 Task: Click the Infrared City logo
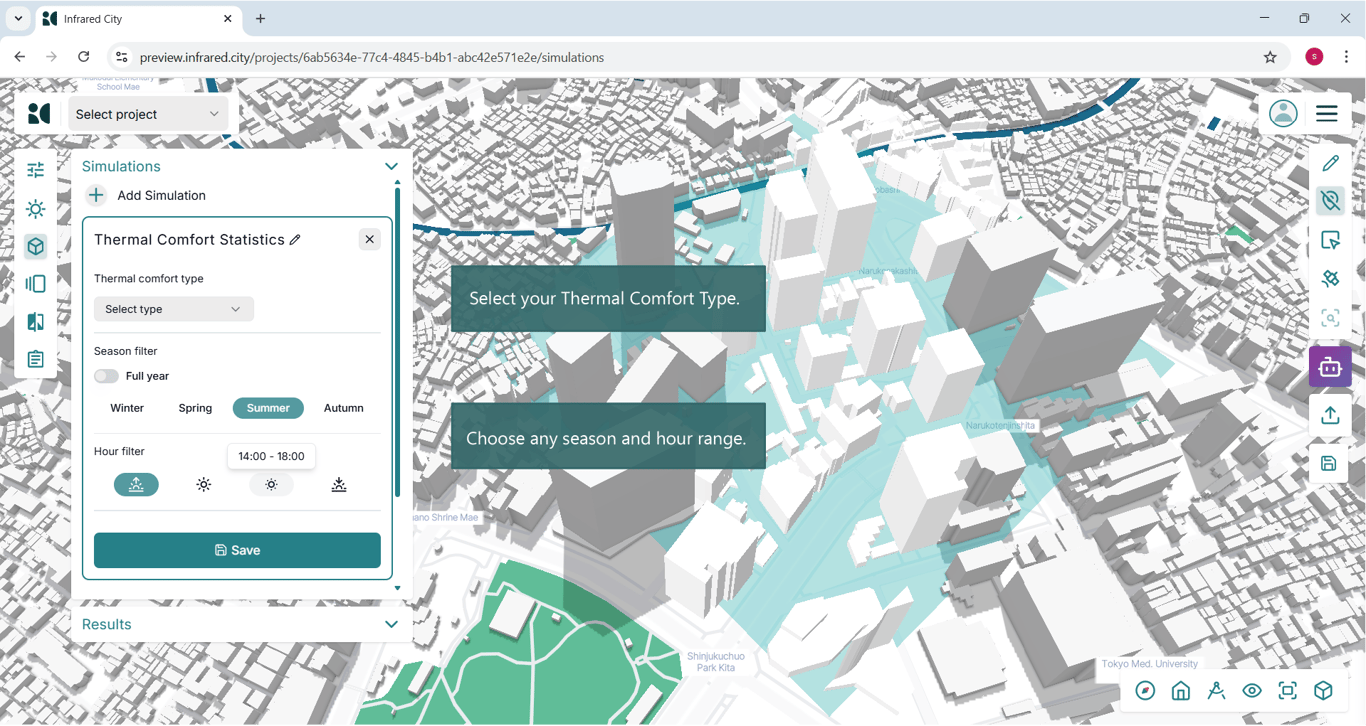39,114
